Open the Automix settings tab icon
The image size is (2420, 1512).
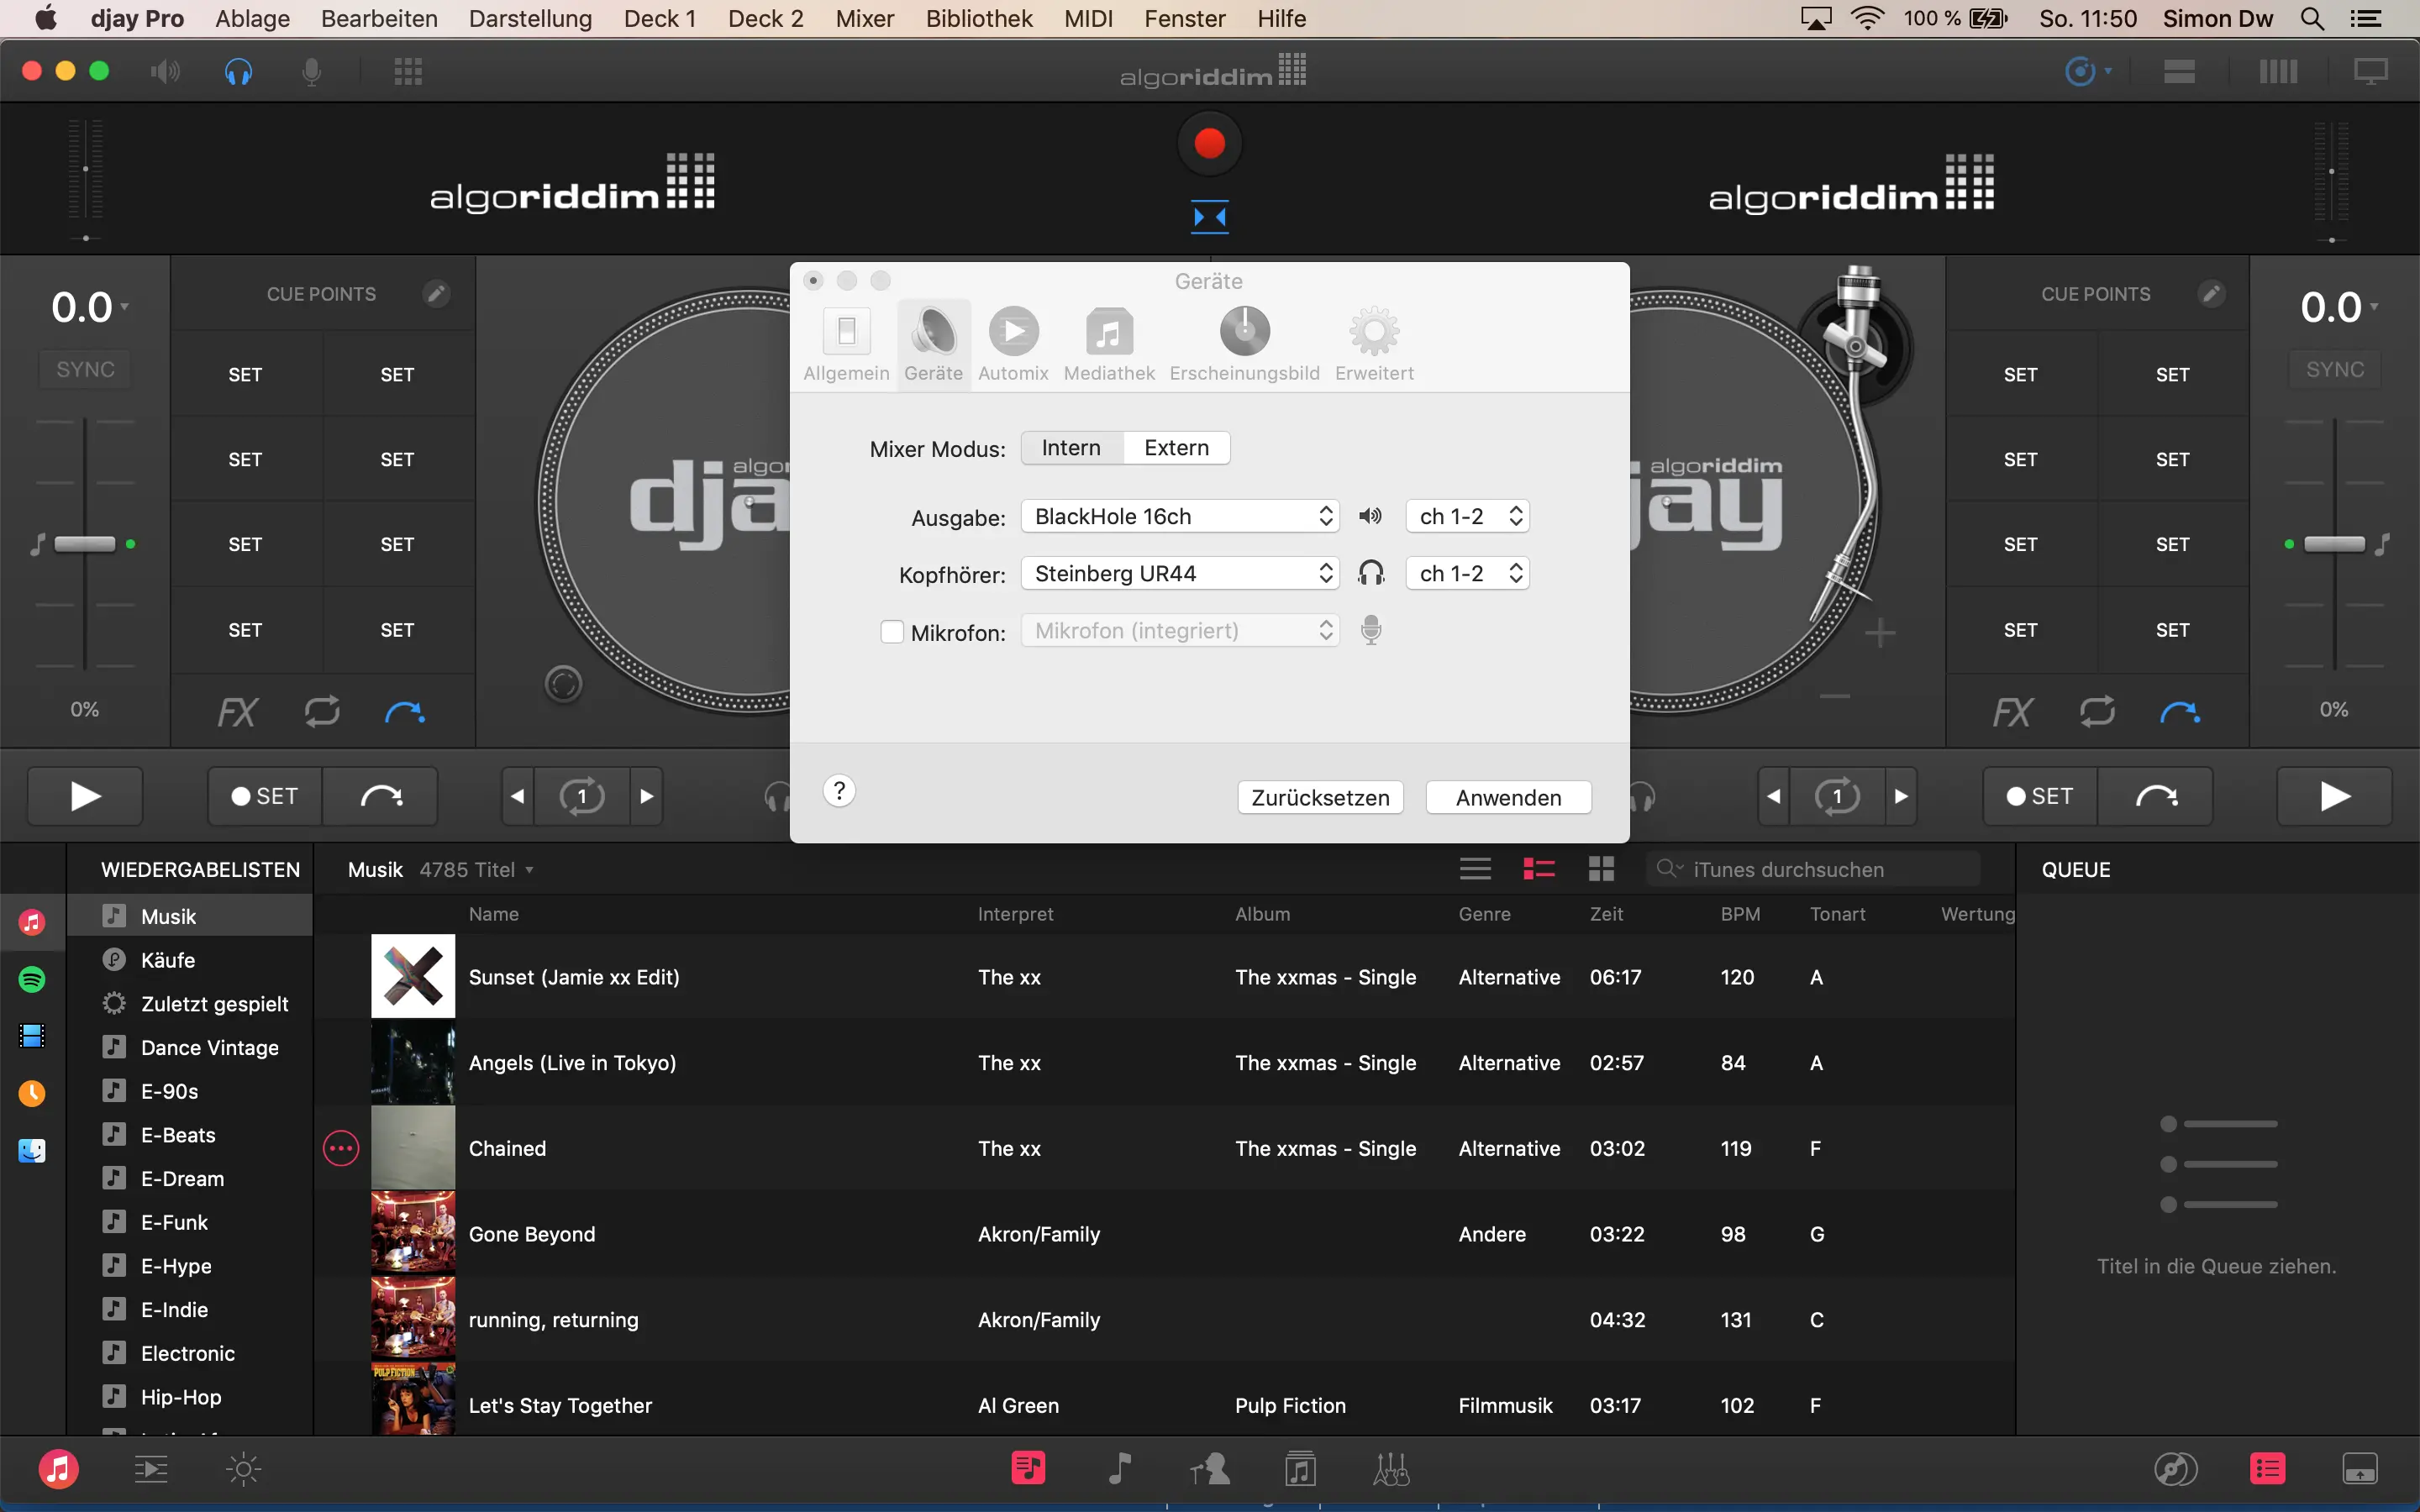tap(1013, 332)
